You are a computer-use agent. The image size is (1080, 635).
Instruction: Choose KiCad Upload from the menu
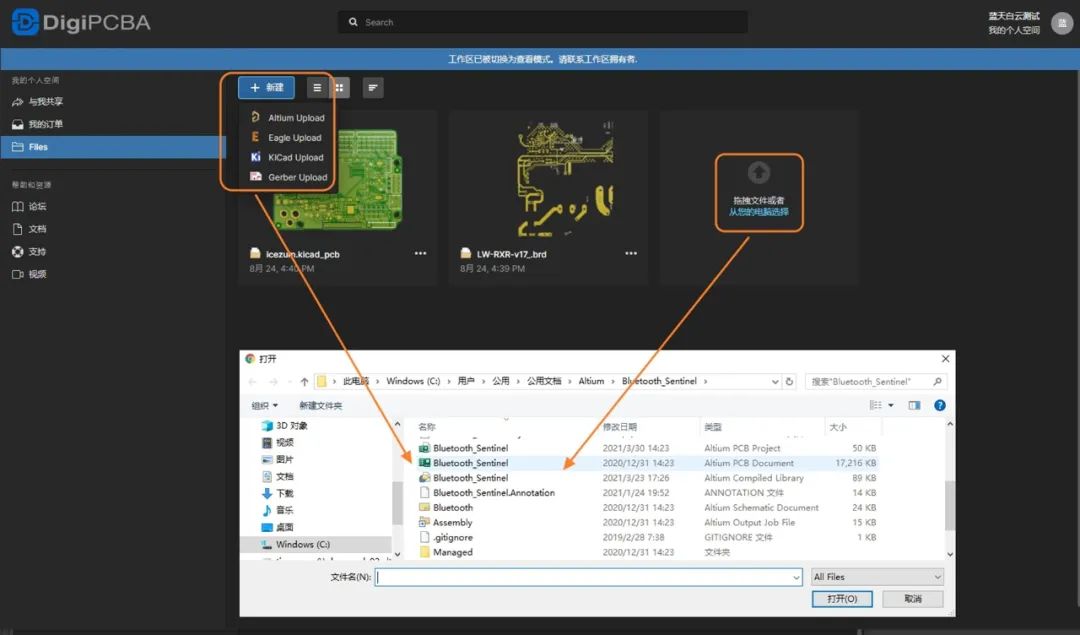click(x=287, y=158)
